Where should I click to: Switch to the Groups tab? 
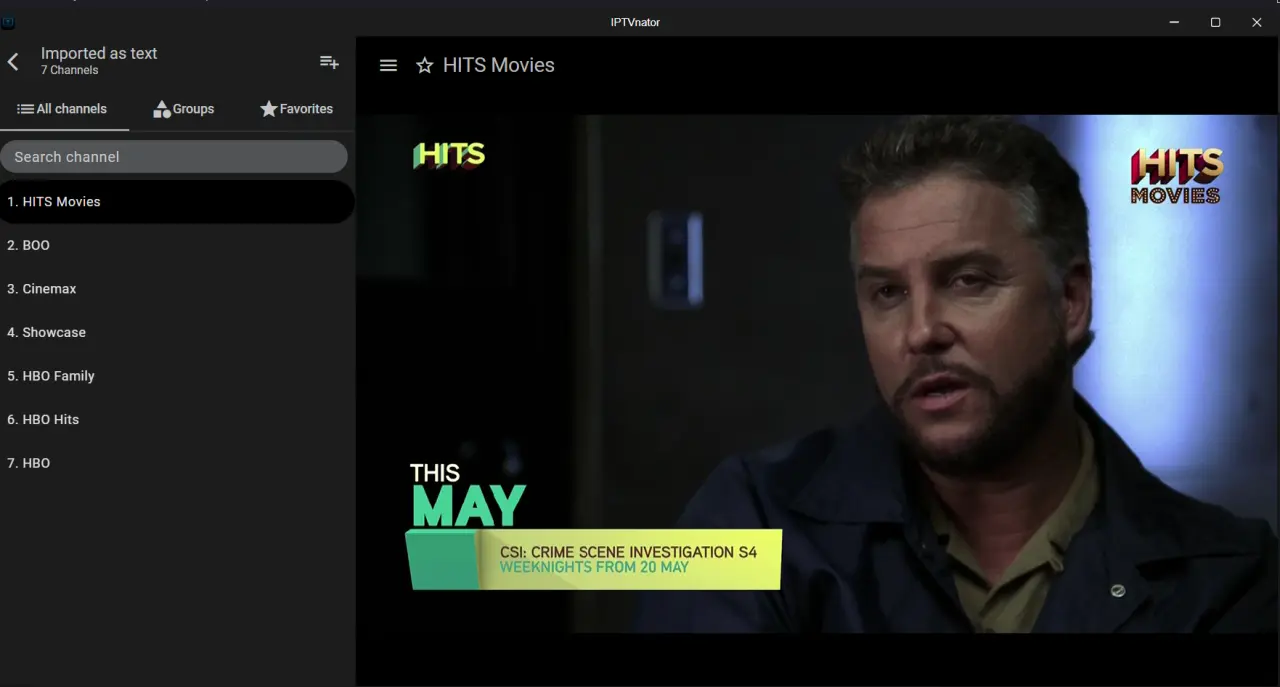(184, 109)
